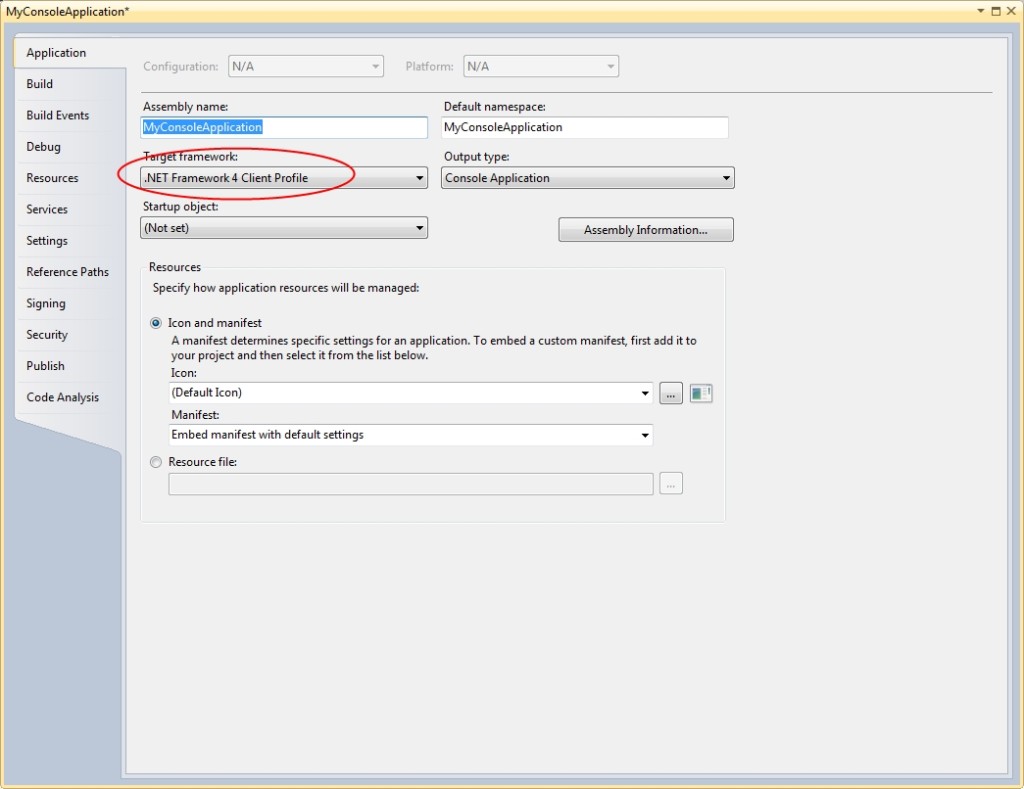
Task: Open the Output type dropdown
Action: point(722,177)
